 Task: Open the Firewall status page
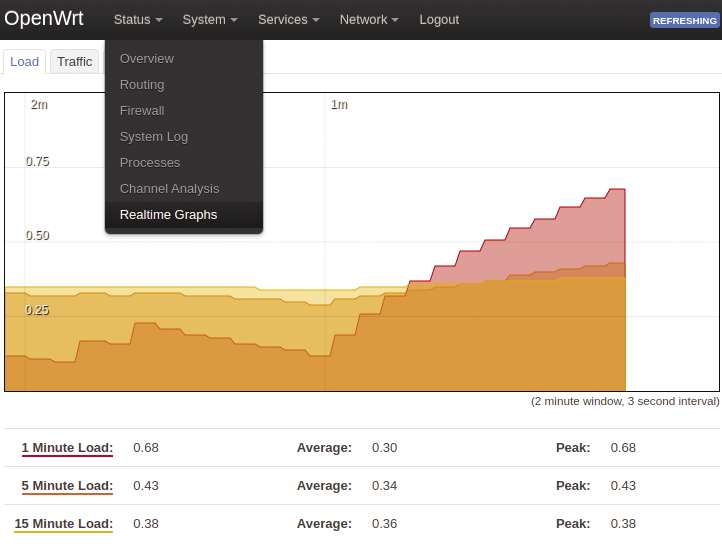[x=142, y=111]
